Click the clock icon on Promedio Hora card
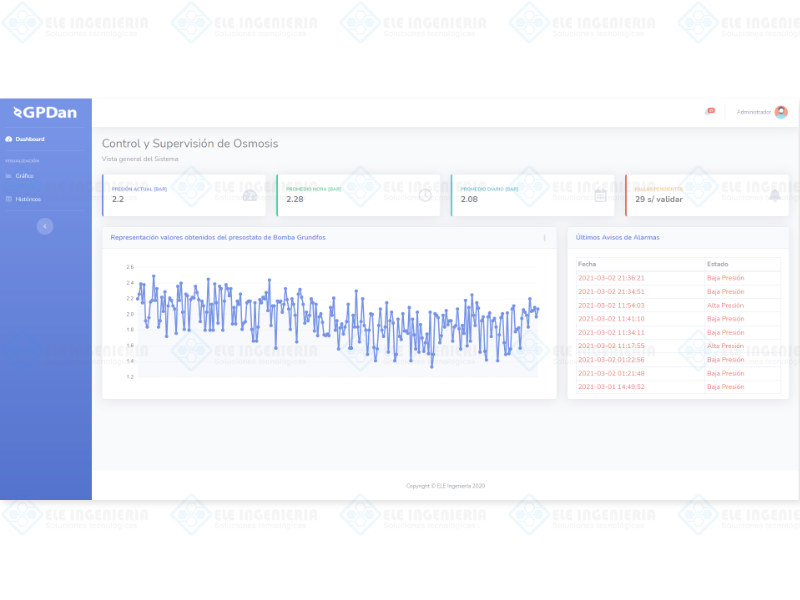This screenshot has width=800, height=600. 425,195
